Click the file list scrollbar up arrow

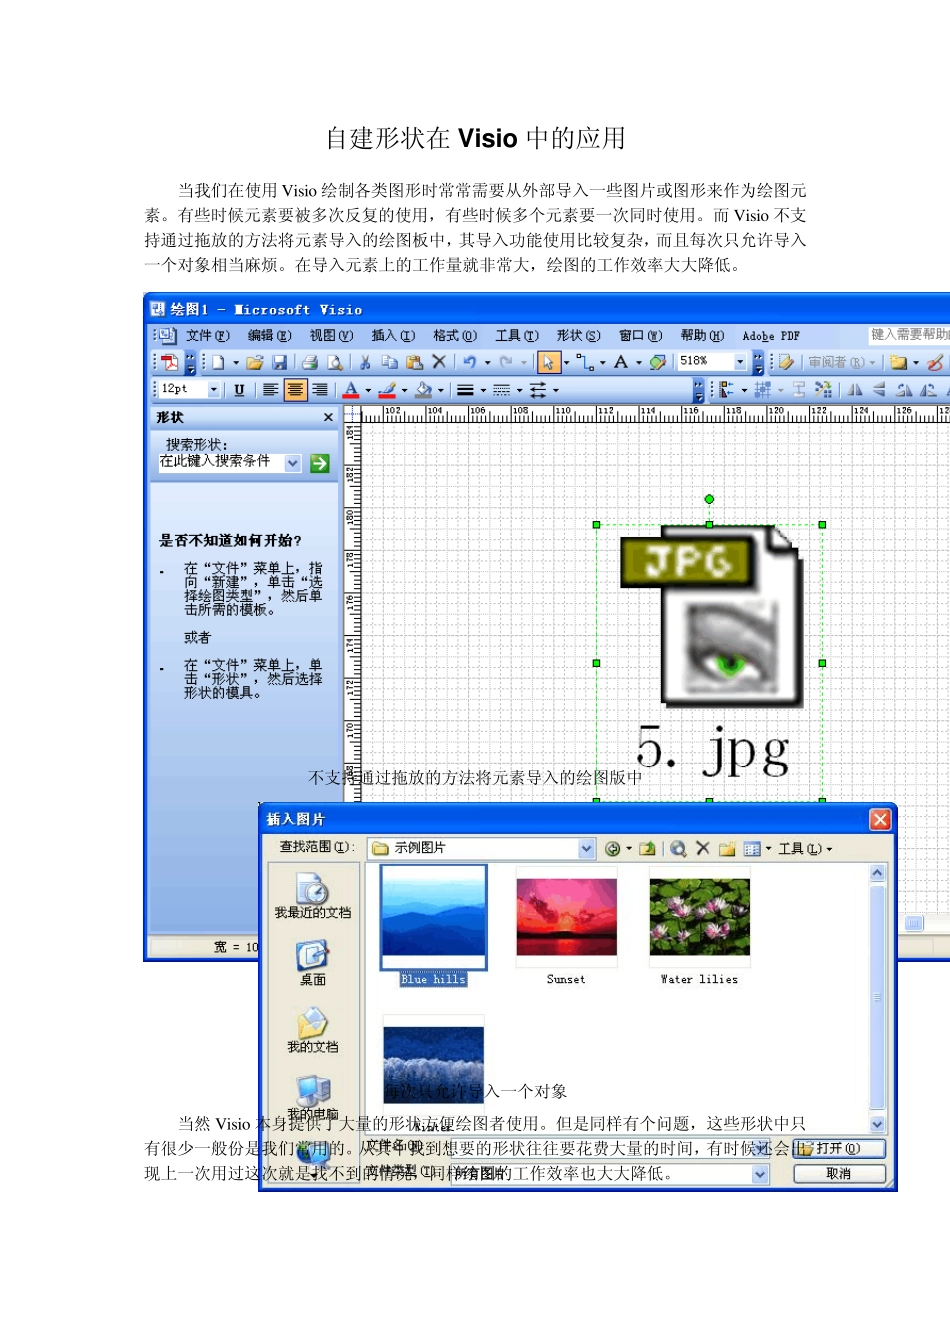click(878, 873)
